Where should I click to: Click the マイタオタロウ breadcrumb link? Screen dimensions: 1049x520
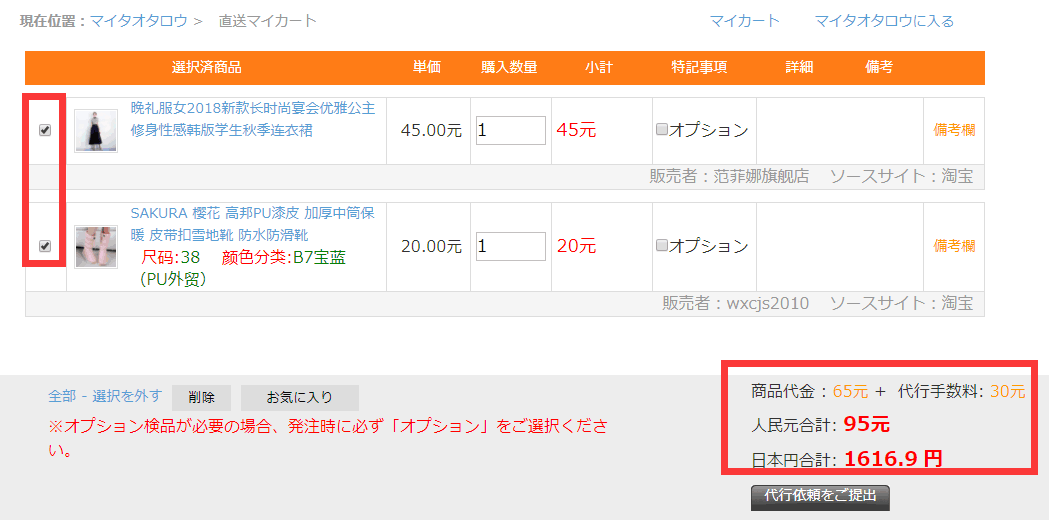point(137,21)
